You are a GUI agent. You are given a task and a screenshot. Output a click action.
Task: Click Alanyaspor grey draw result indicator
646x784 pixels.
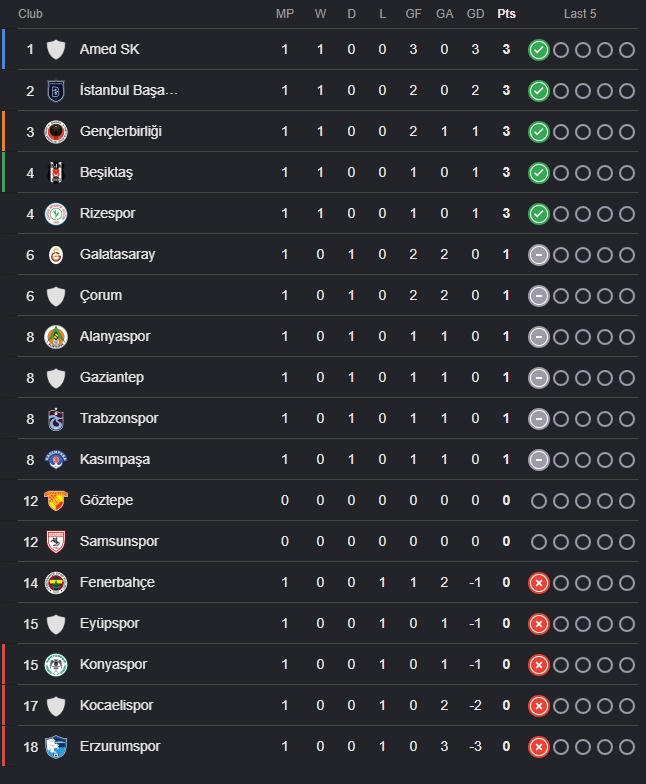(x=538, y=337)
